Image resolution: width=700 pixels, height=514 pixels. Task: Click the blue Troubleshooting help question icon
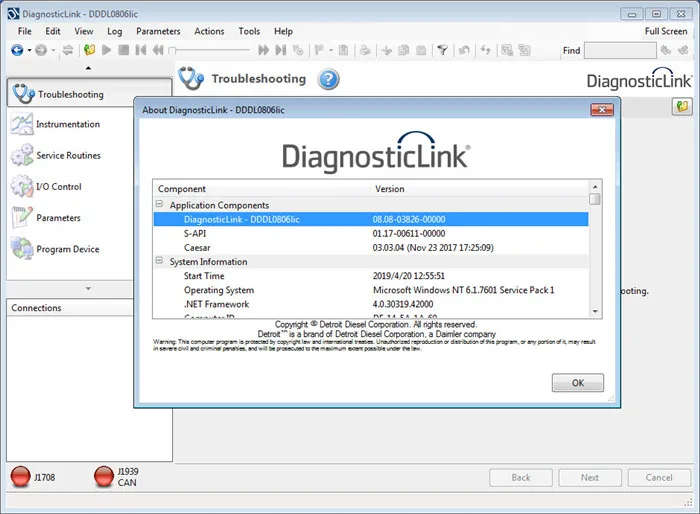[x=328, y=79]
